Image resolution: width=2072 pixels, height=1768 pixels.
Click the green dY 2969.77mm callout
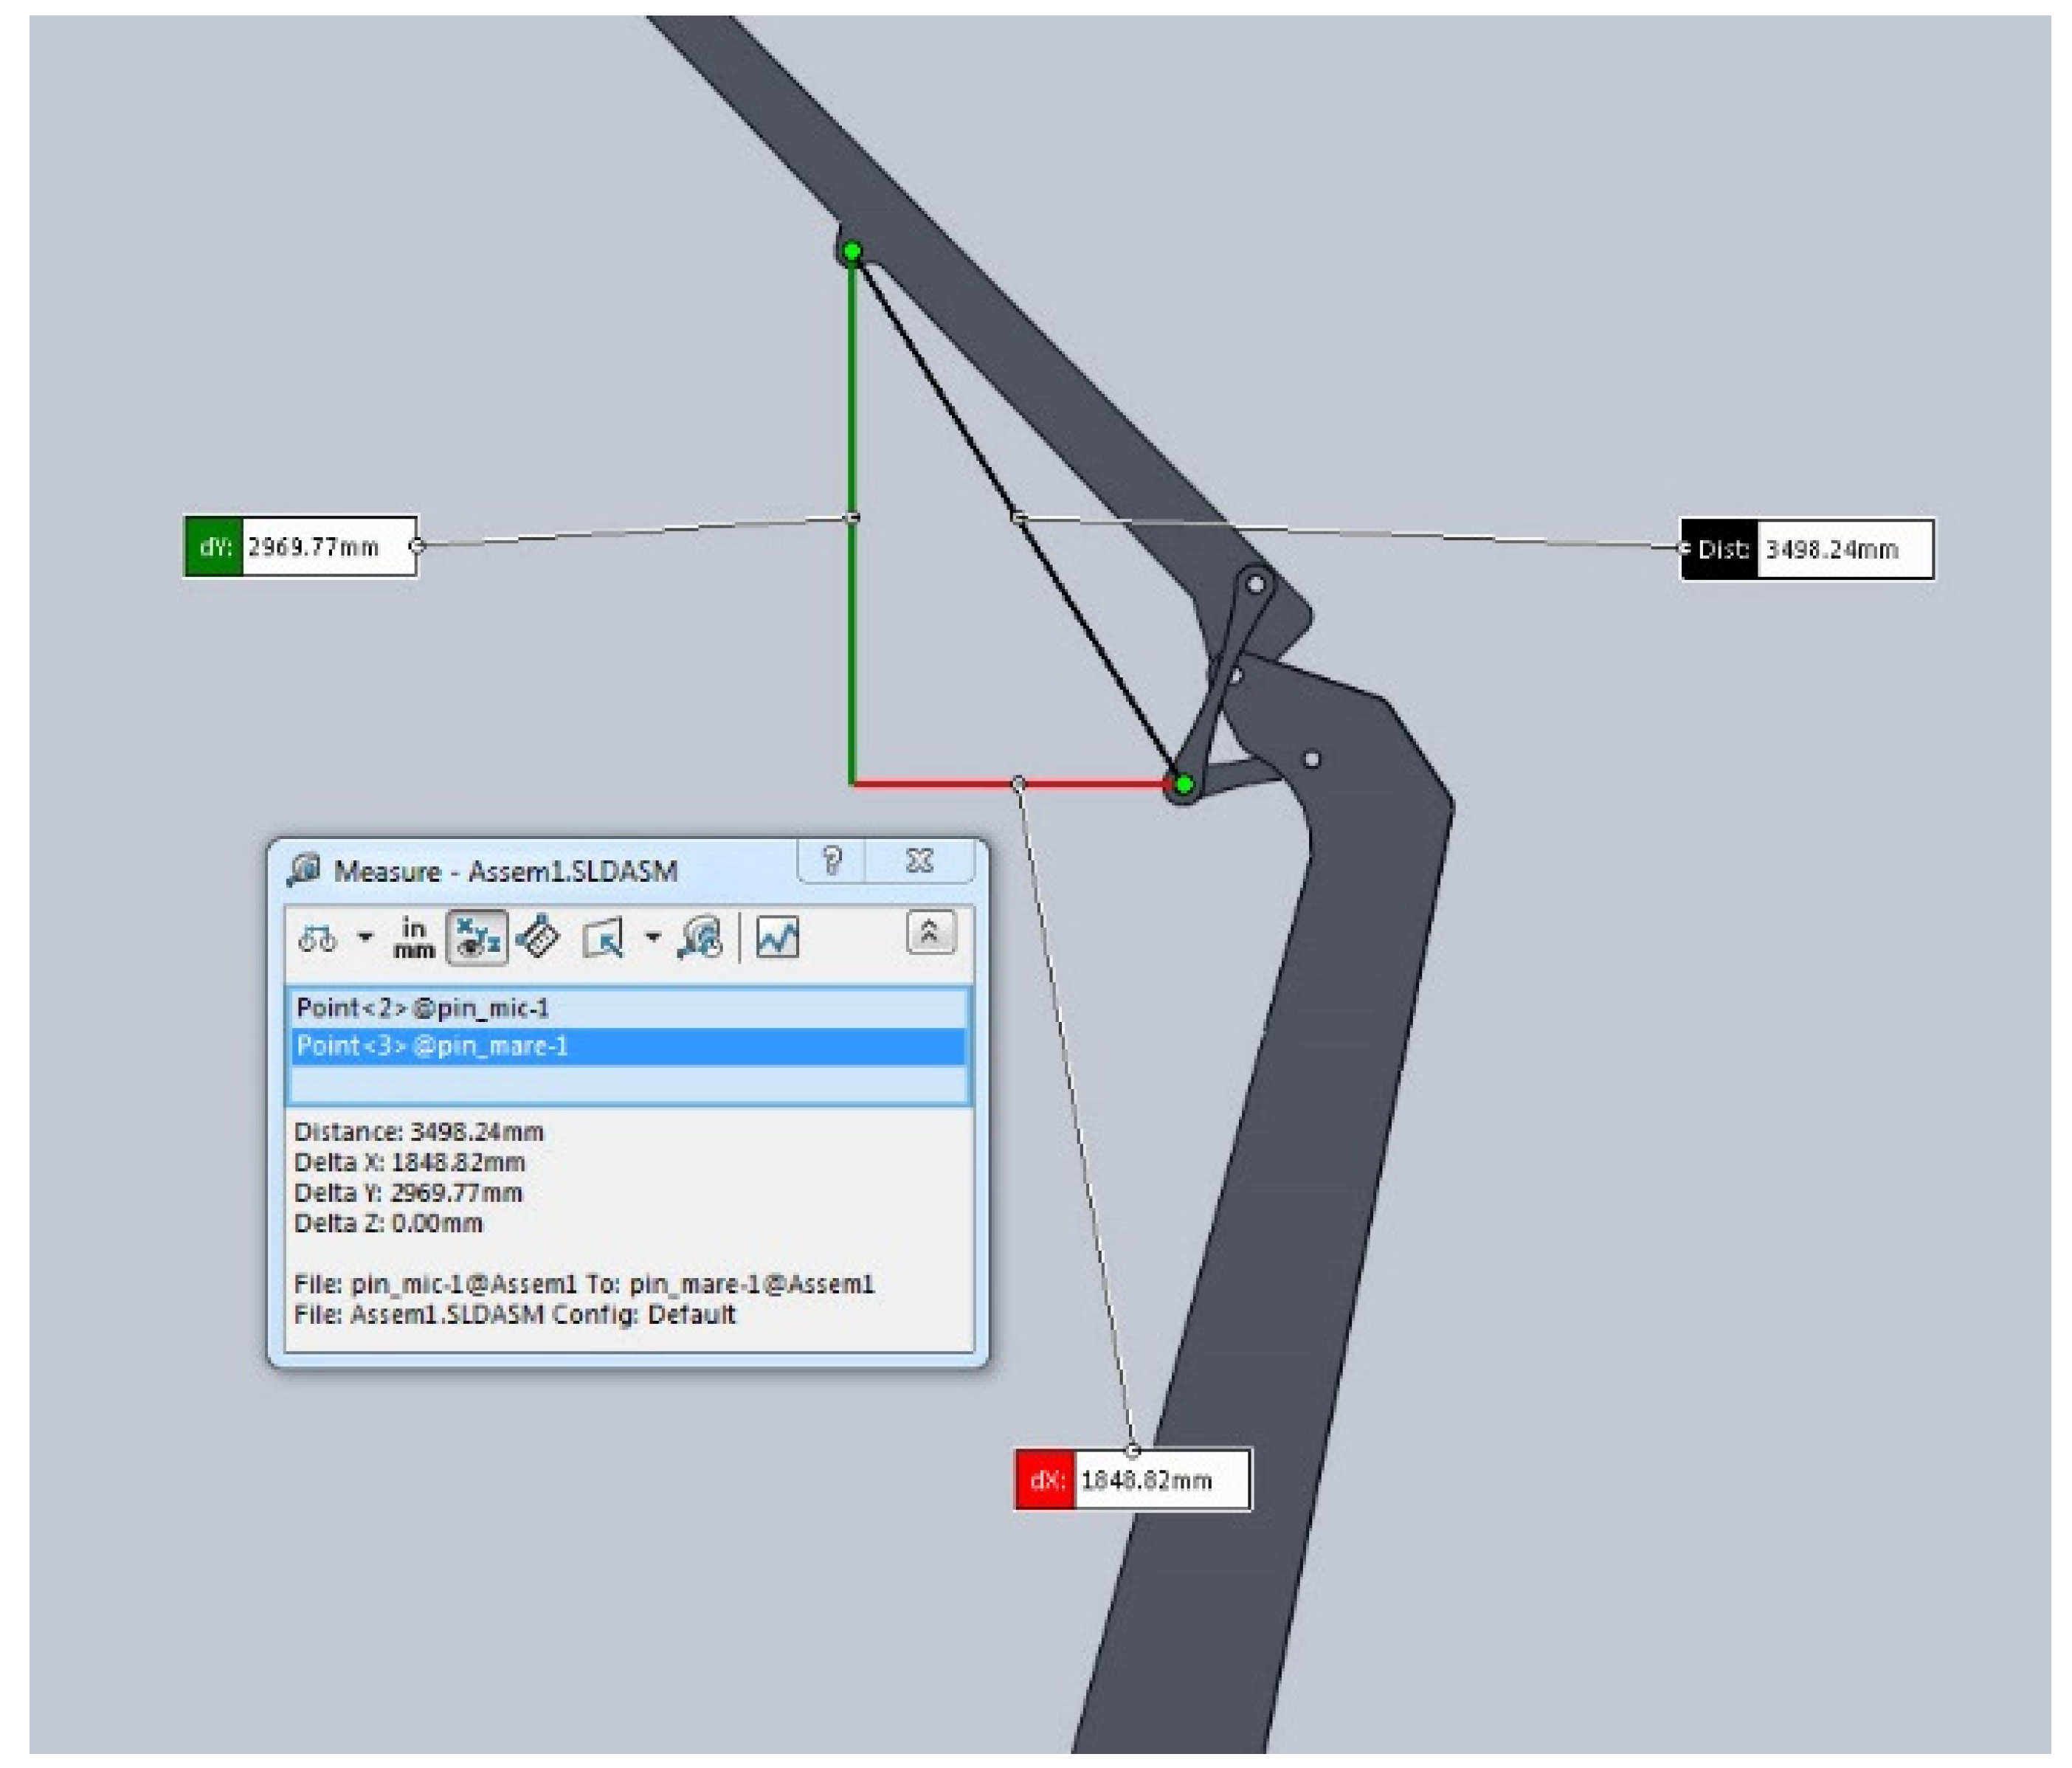301,547
